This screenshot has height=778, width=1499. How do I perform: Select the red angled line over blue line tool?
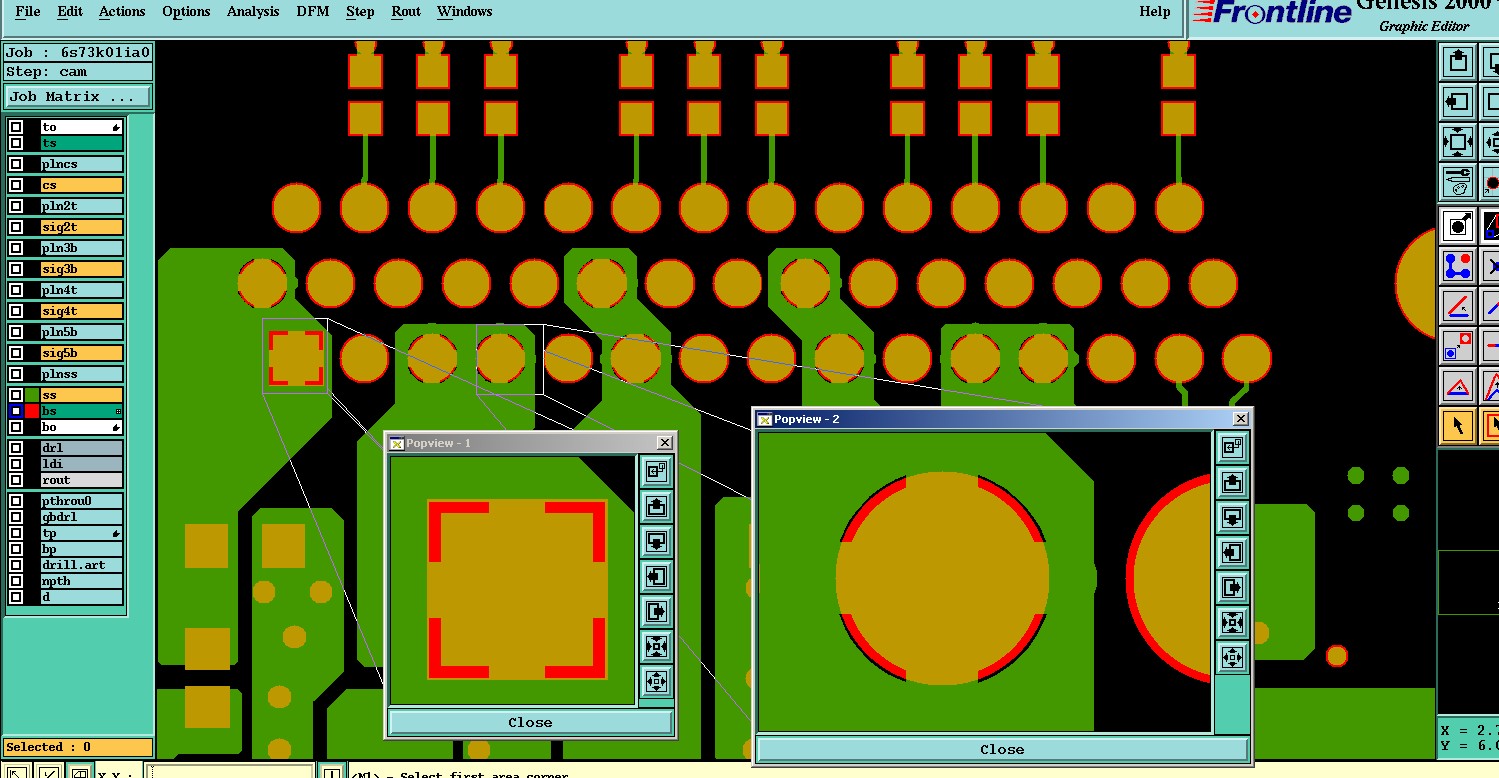pyautogui.click(x=1458, y=306)
